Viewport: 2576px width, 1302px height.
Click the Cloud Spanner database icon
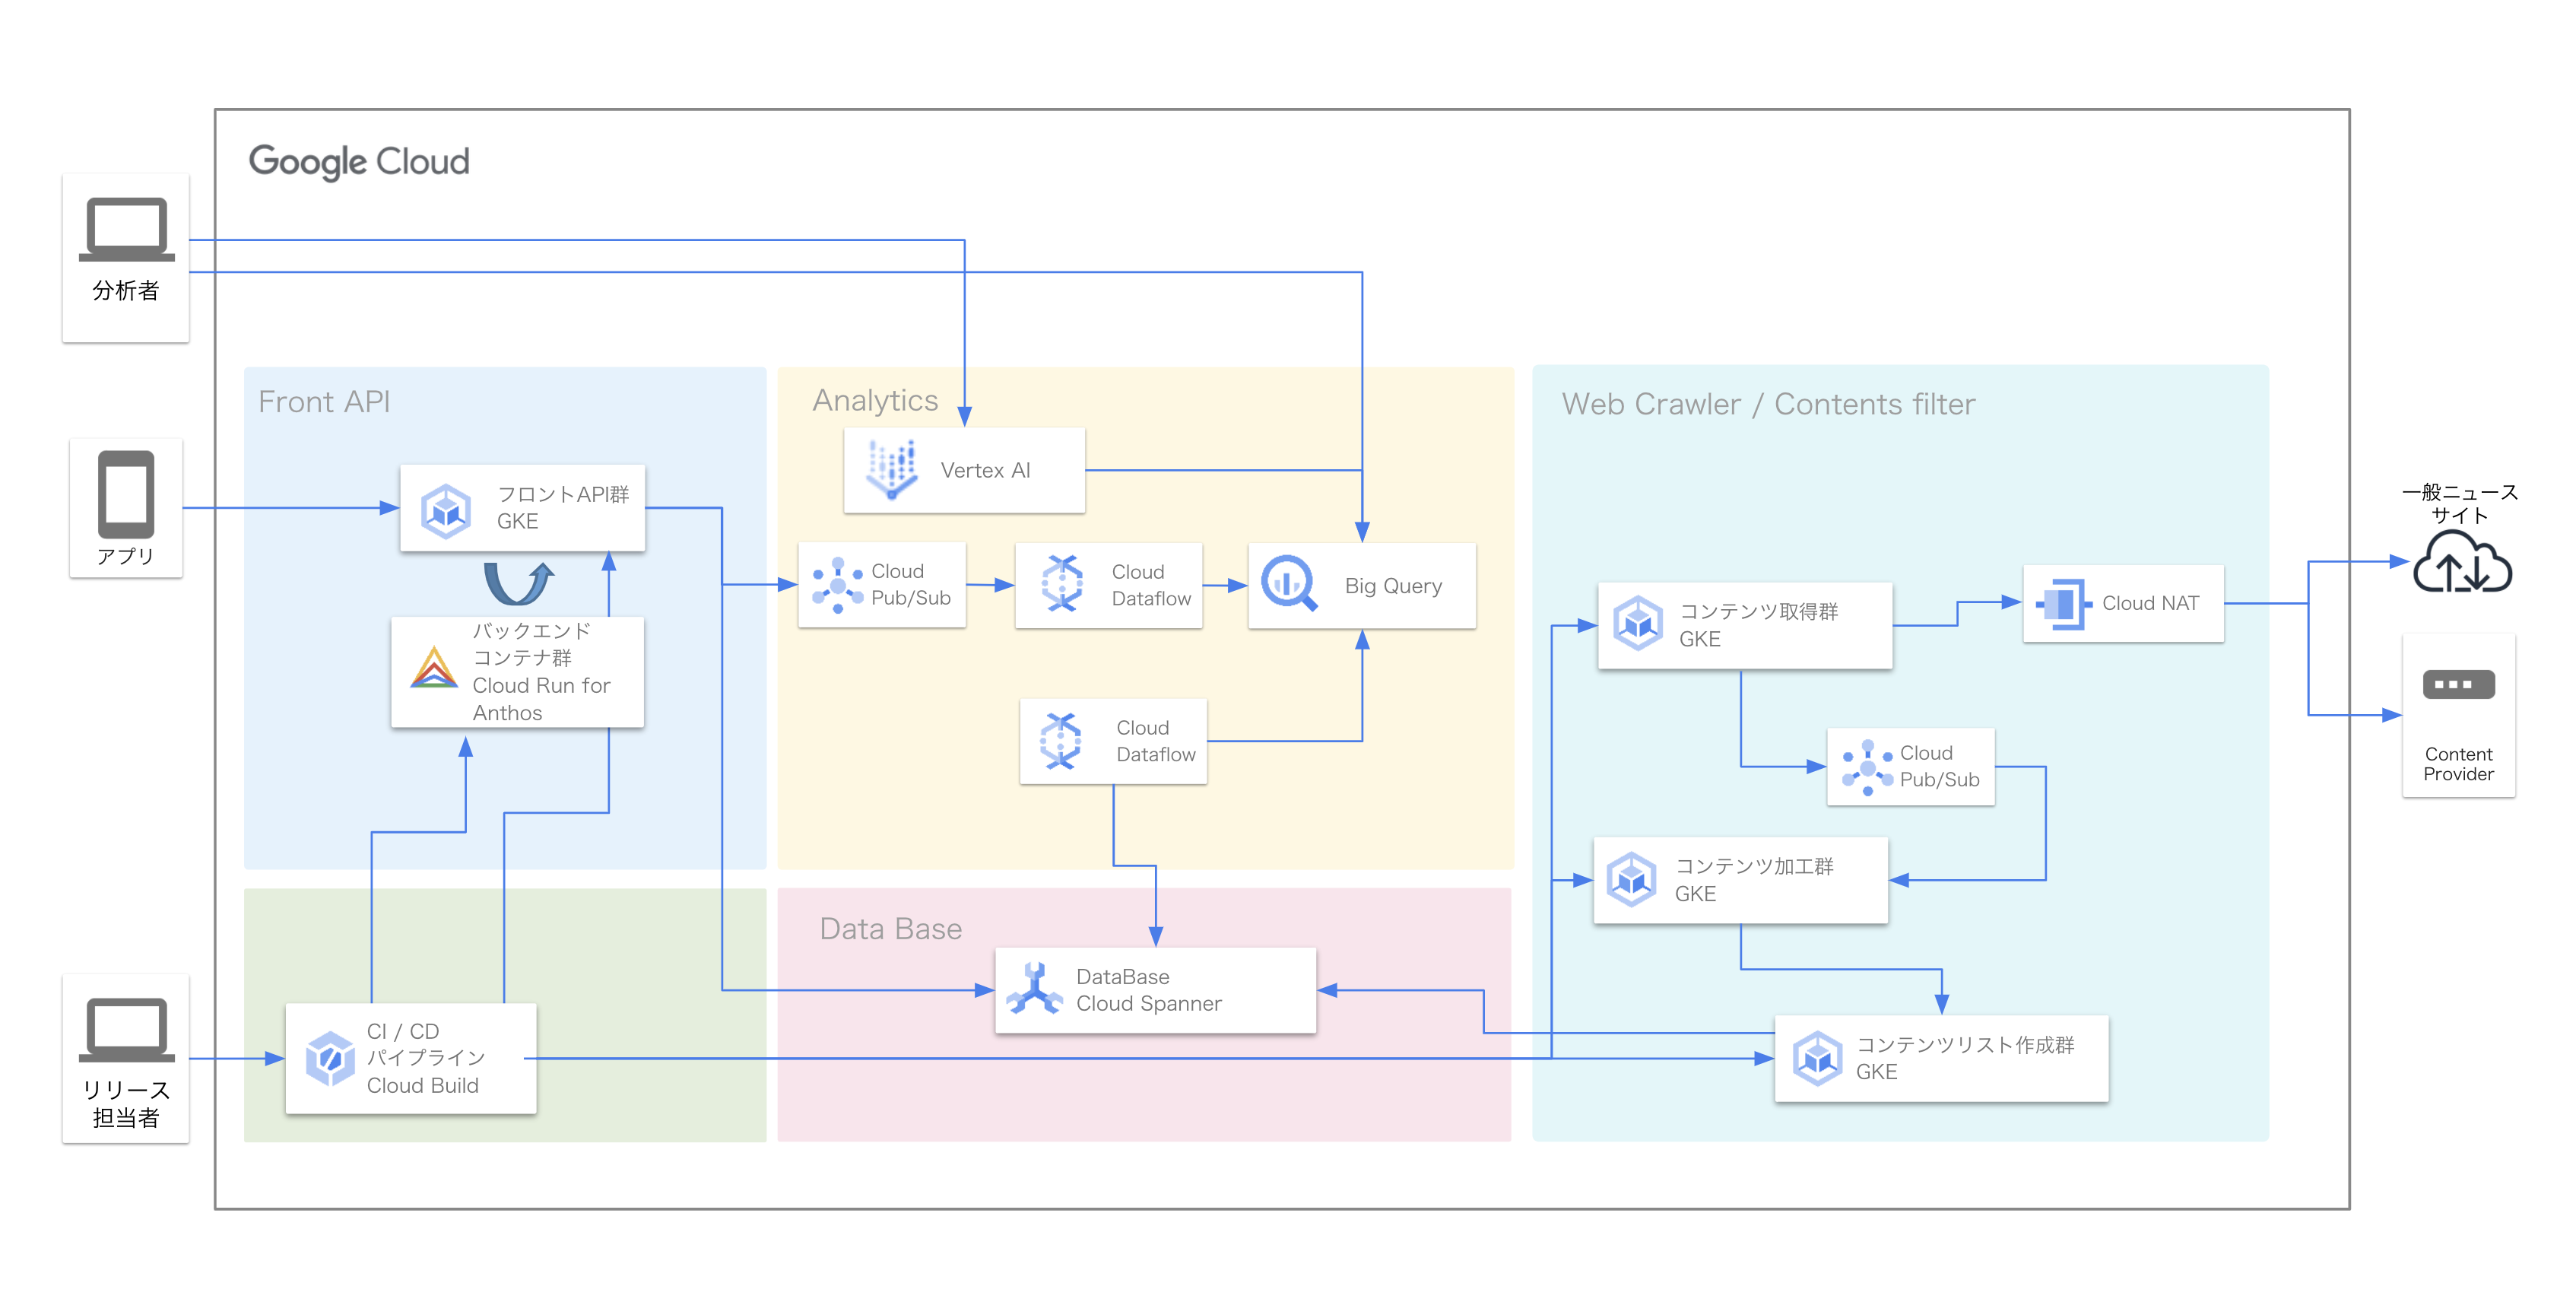1034,988
